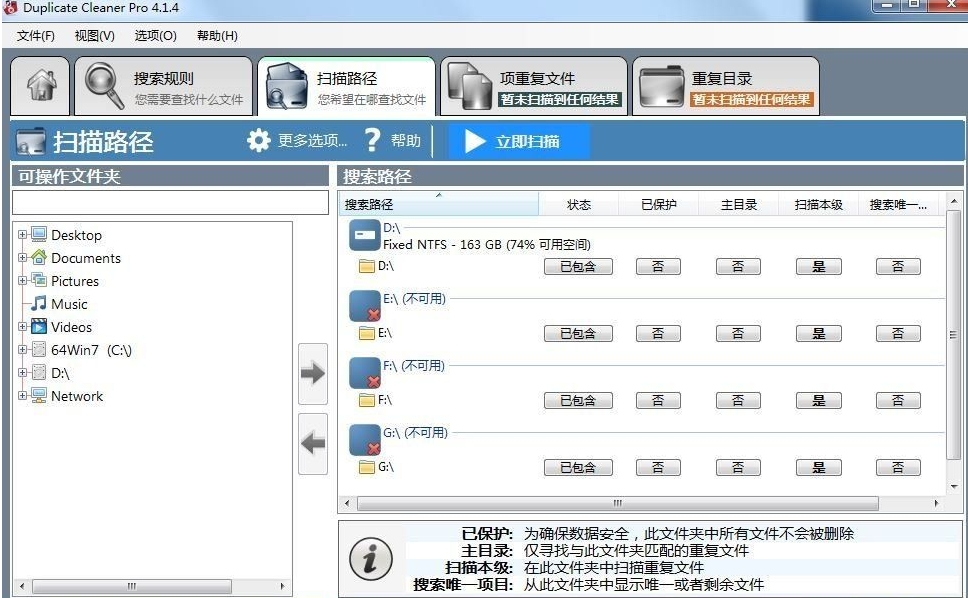Click the D:\ drive icon in search paths

364,235
